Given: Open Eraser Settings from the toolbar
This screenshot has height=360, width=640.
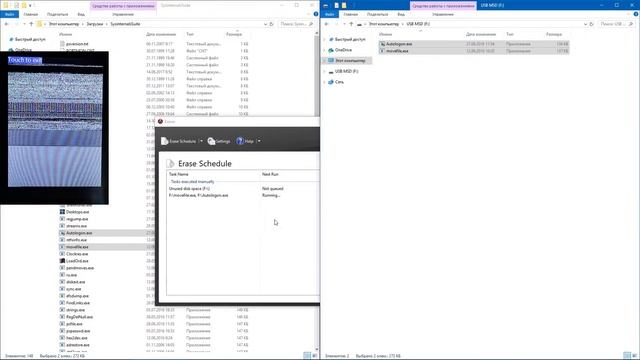Looking at the screenshot, I should [x=219, y=141].
